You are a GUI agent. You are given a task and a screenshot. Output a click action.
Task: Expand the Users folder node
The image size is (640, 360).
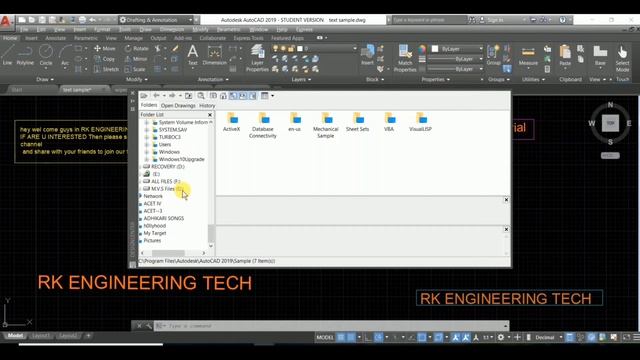[147, 144]
